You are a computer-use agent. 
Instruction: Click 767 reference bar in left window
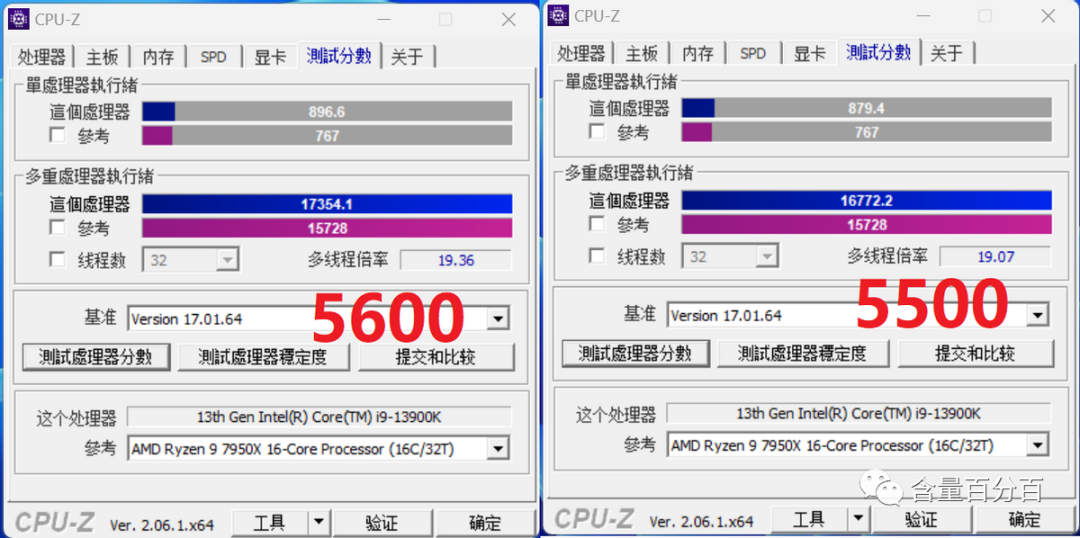tap(327, 136)
